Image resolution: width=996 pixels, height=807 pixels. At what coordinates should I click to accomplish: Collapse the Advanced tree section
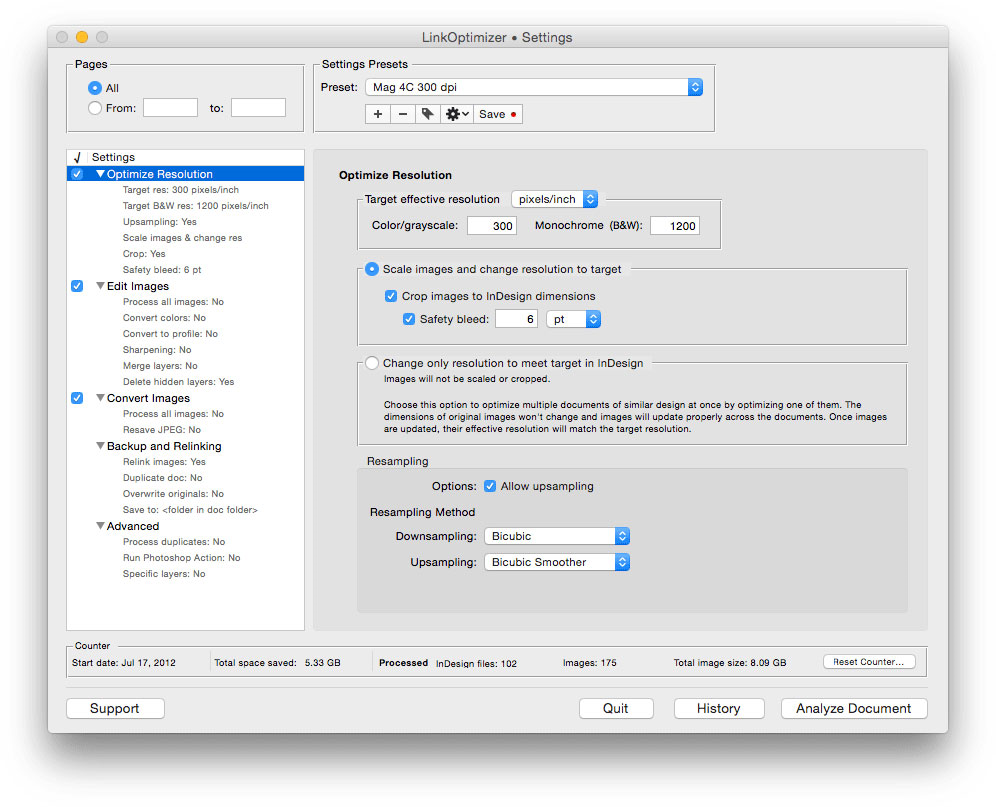100,526
